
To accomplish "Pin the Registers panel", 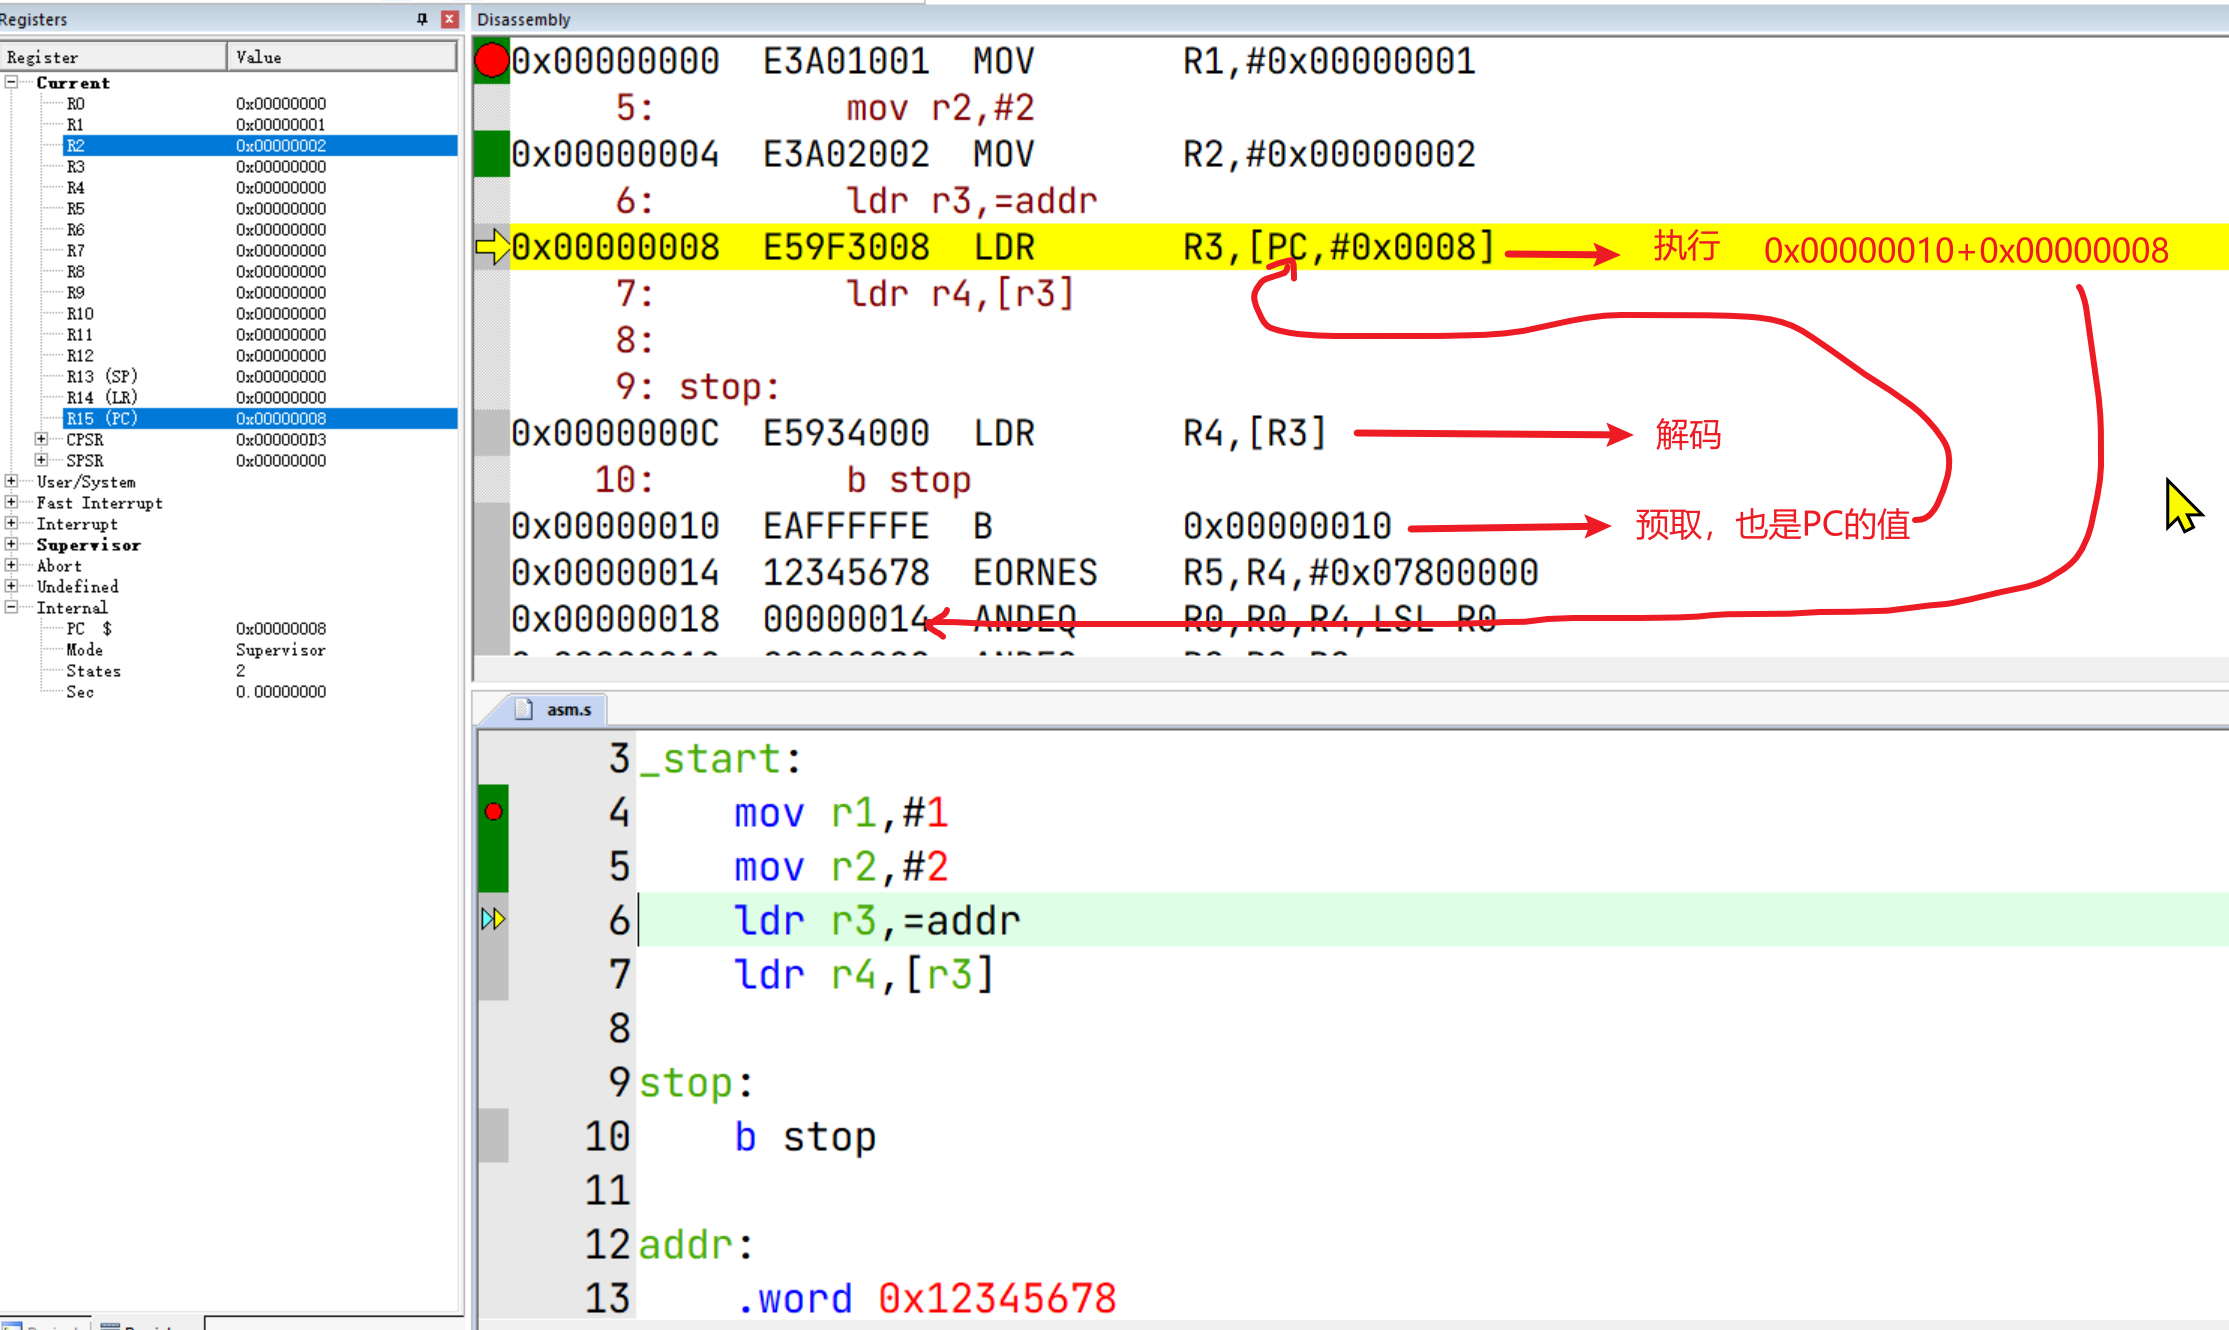I will 421,19.
